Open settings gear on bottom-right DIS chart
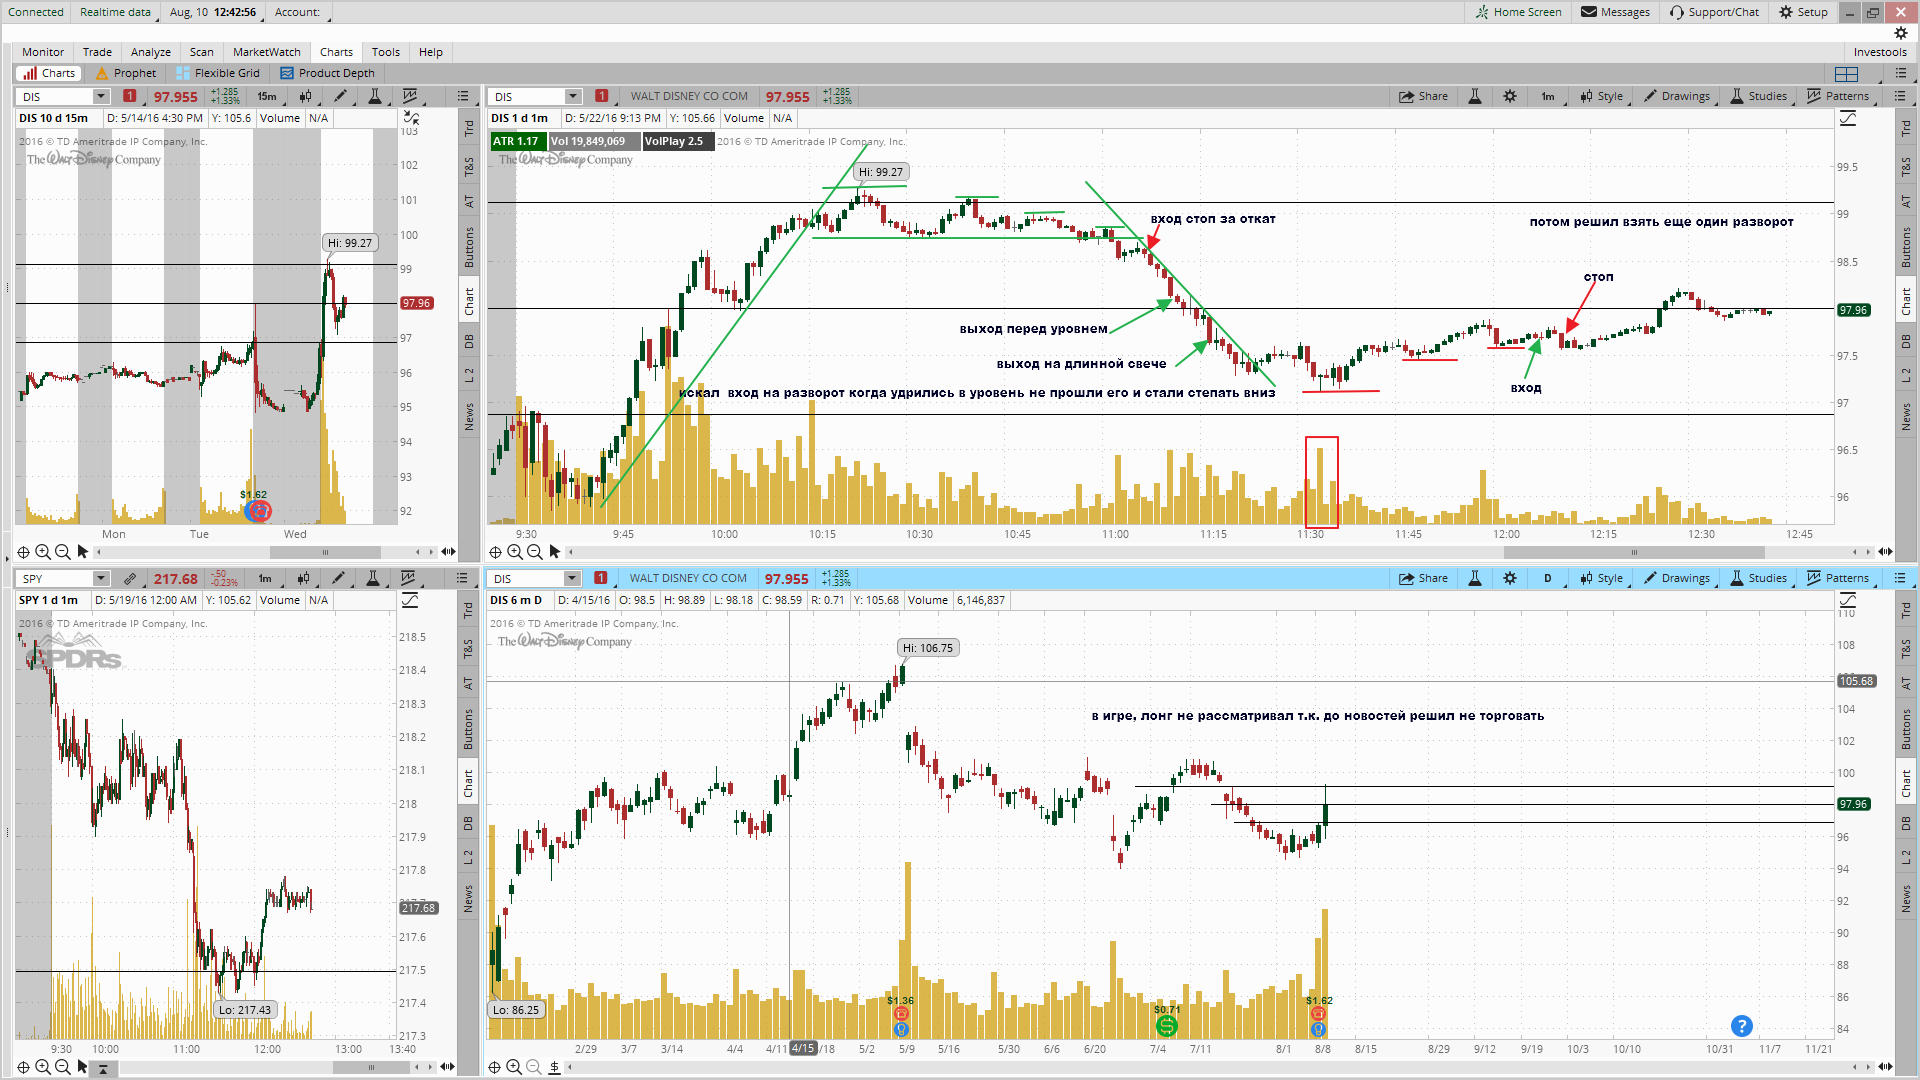 coord(1510,579)
